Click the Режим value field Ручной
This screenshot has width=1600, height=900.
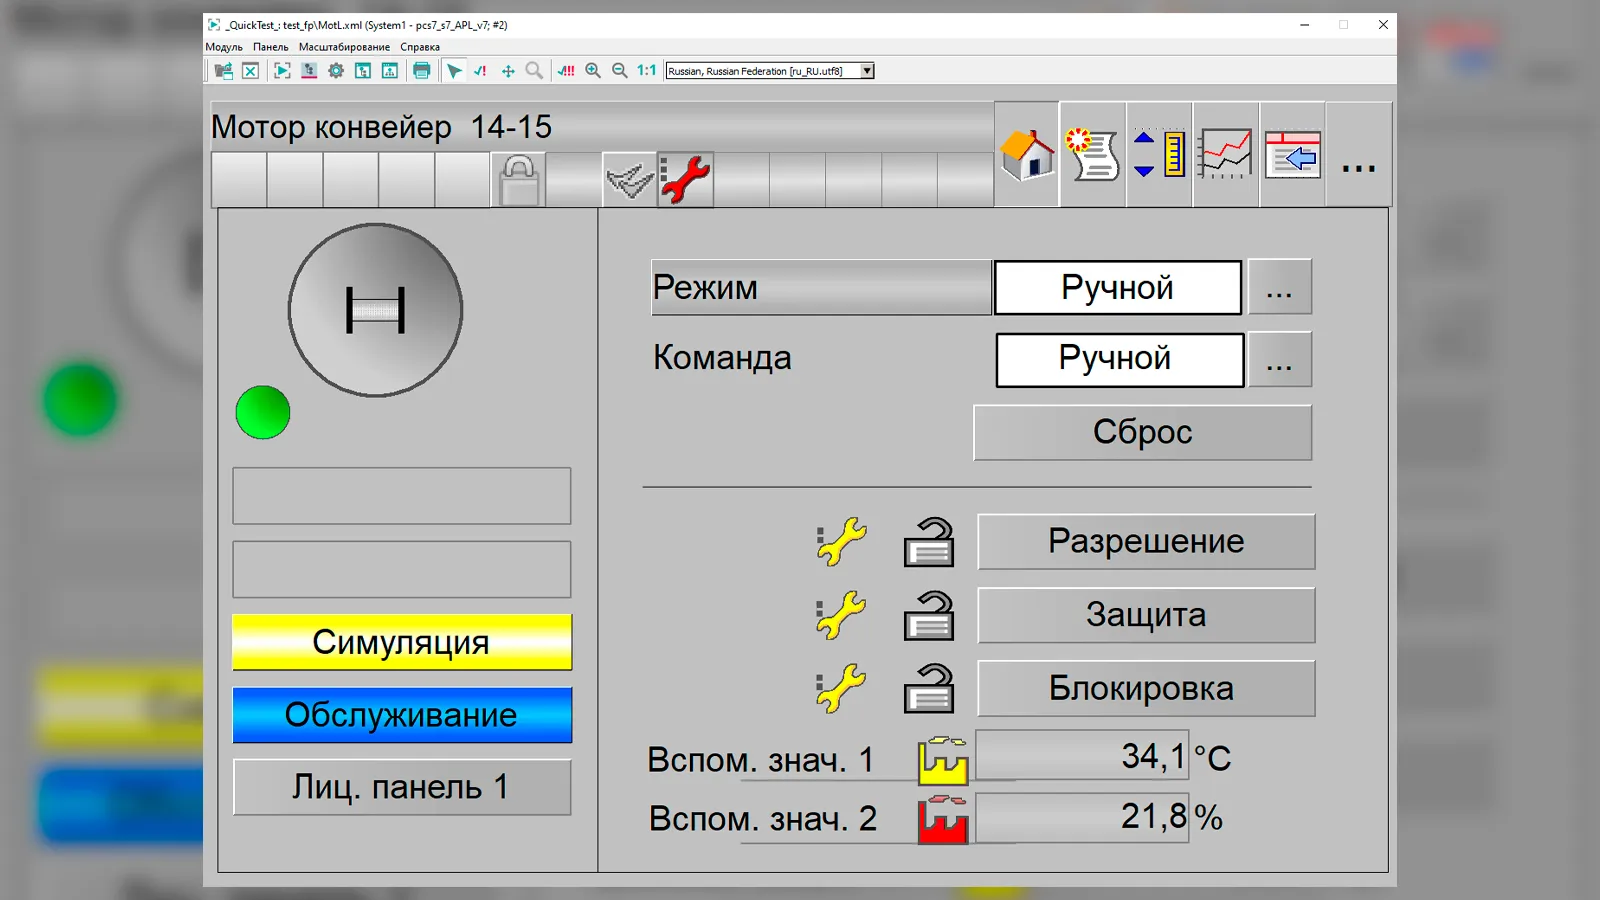tap(1118, 288)
